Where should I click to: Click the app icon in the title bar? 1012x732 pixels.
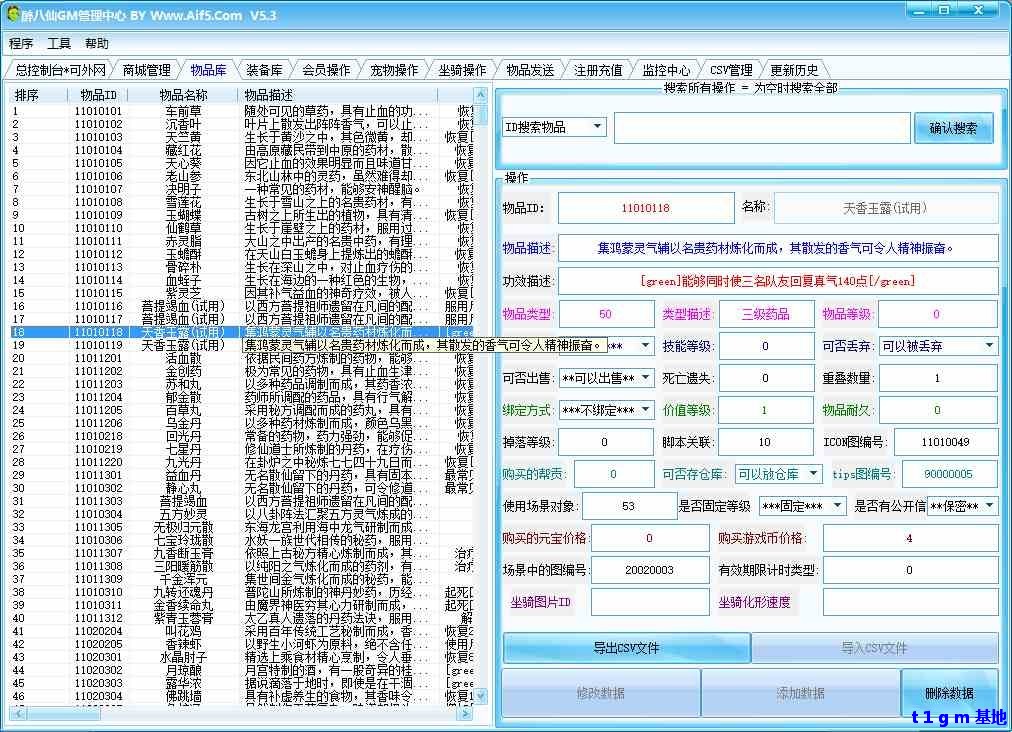tap(13, 15)
